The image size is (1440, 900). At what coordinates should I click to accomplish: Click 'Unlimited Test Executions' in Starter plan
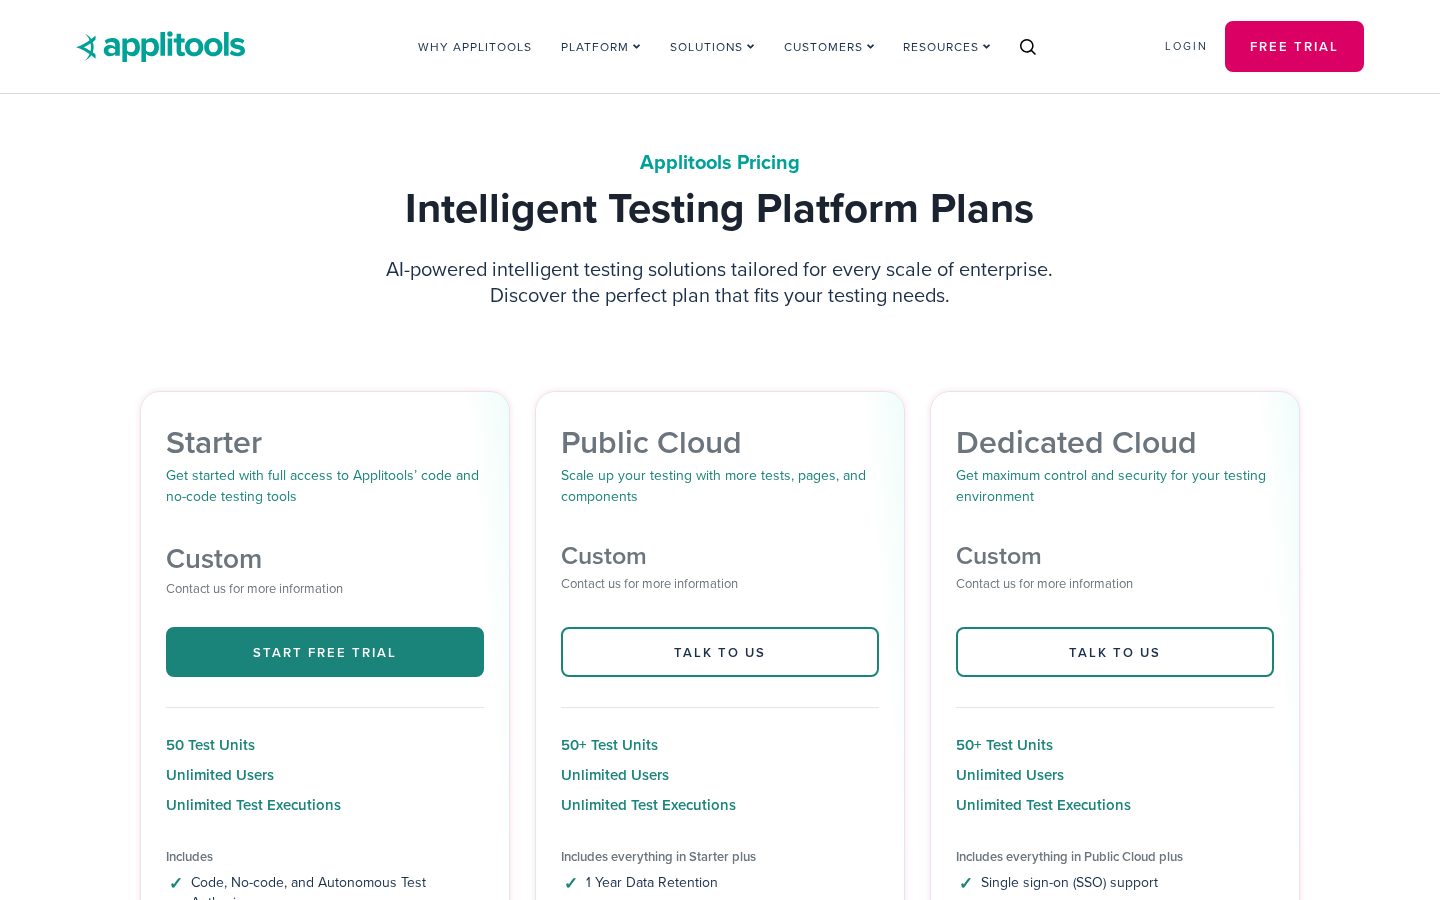click(253, 805)
